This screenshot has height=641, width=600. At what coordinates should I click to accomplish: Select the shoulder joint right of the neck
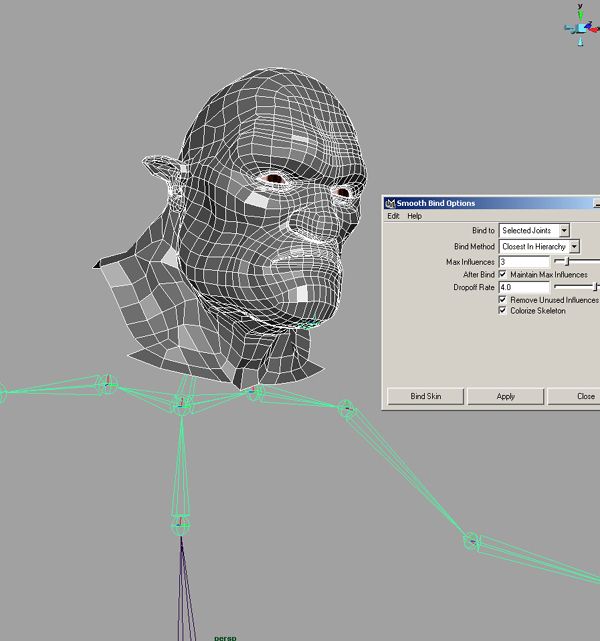[x=346, y=408]
